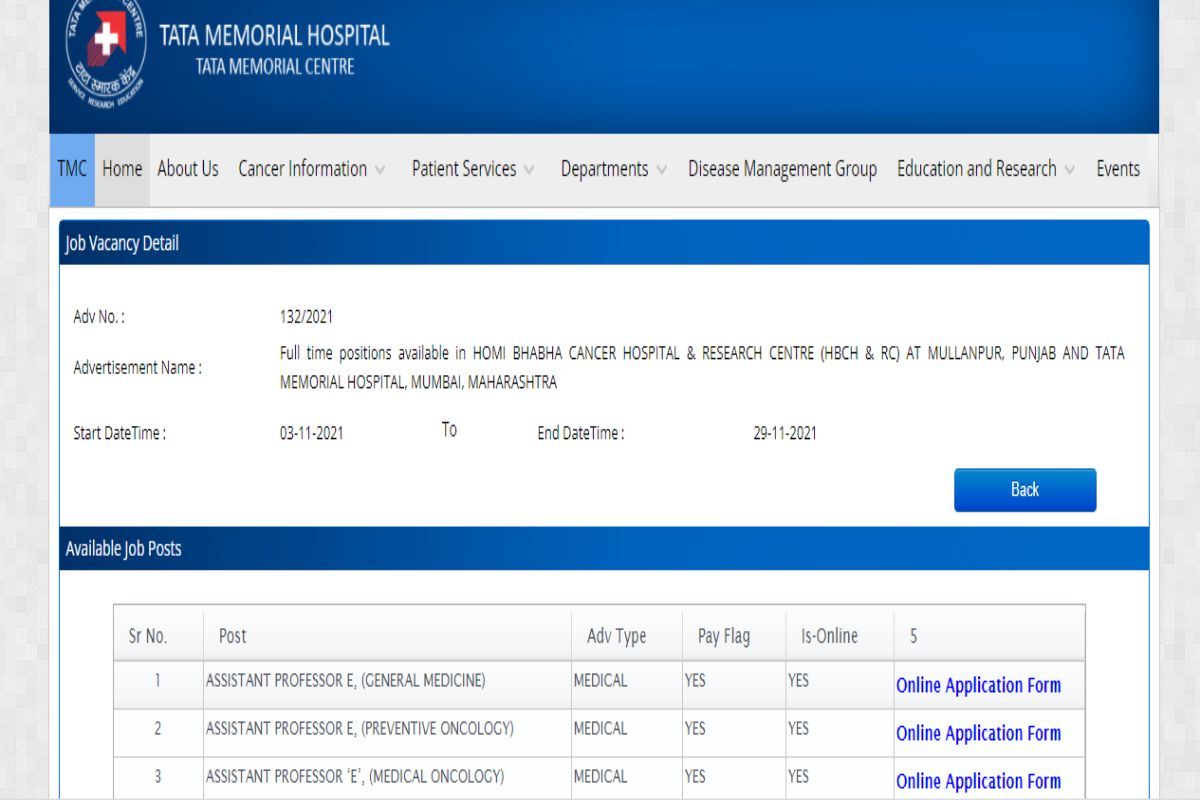This screenshot has width=1200, height=800.
Task: Expand the Departments dropdown menu
Action: (x=613, y=169)
